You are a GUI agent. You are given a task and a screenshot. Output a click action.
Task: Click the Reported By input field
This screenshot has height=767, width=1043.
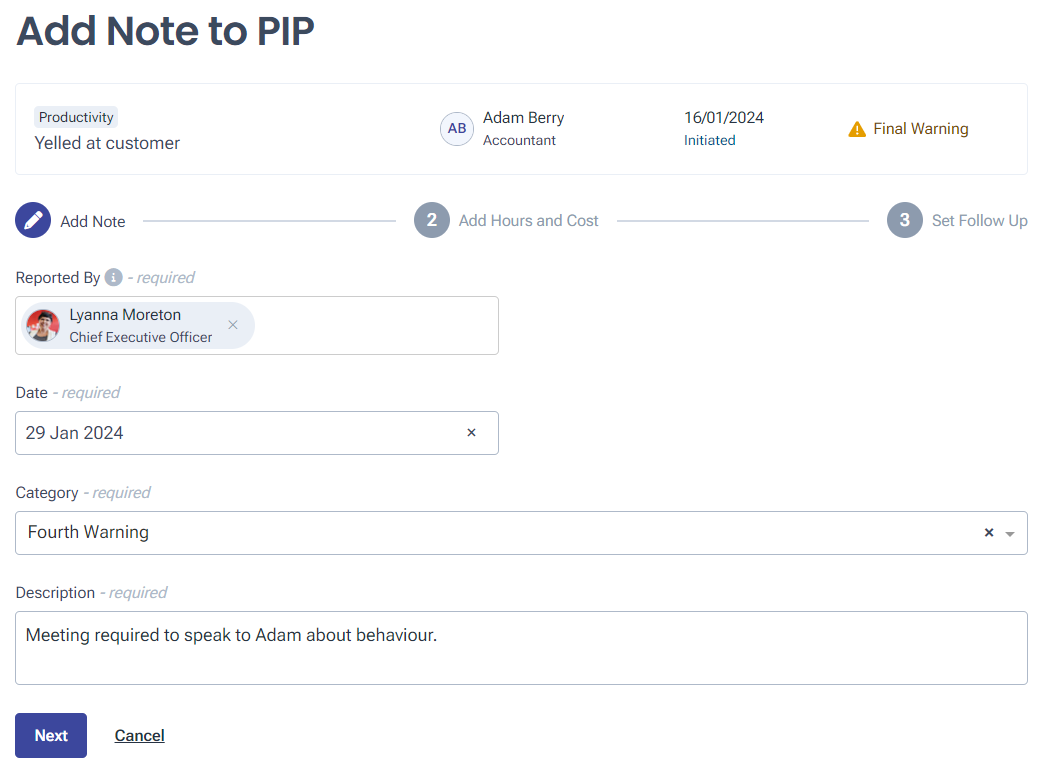click(x=257, y=325)
